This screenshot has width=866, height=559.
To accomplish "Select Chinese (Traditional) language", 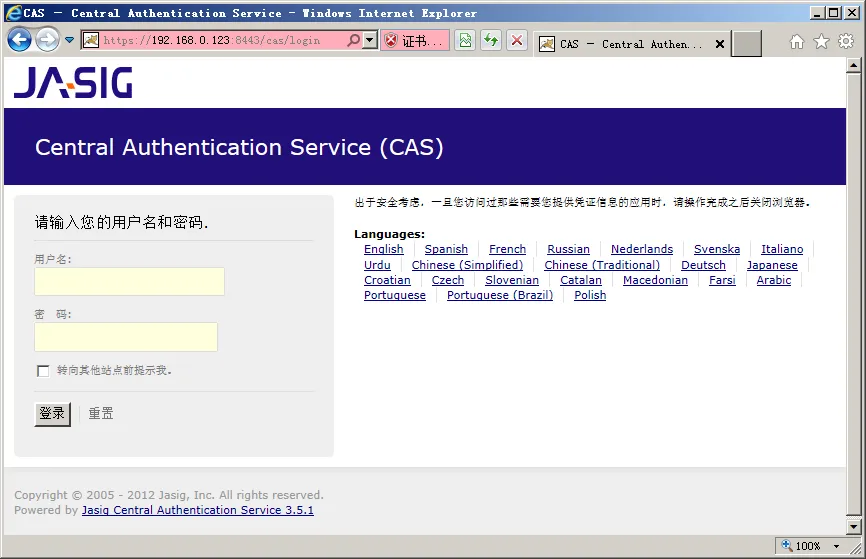I will [x=602, y=265].
